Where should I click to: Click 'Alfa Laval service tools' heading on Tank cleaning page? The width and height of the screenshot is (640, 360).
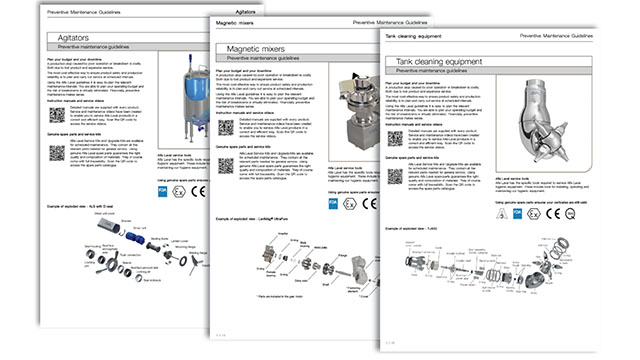[512, 178]
